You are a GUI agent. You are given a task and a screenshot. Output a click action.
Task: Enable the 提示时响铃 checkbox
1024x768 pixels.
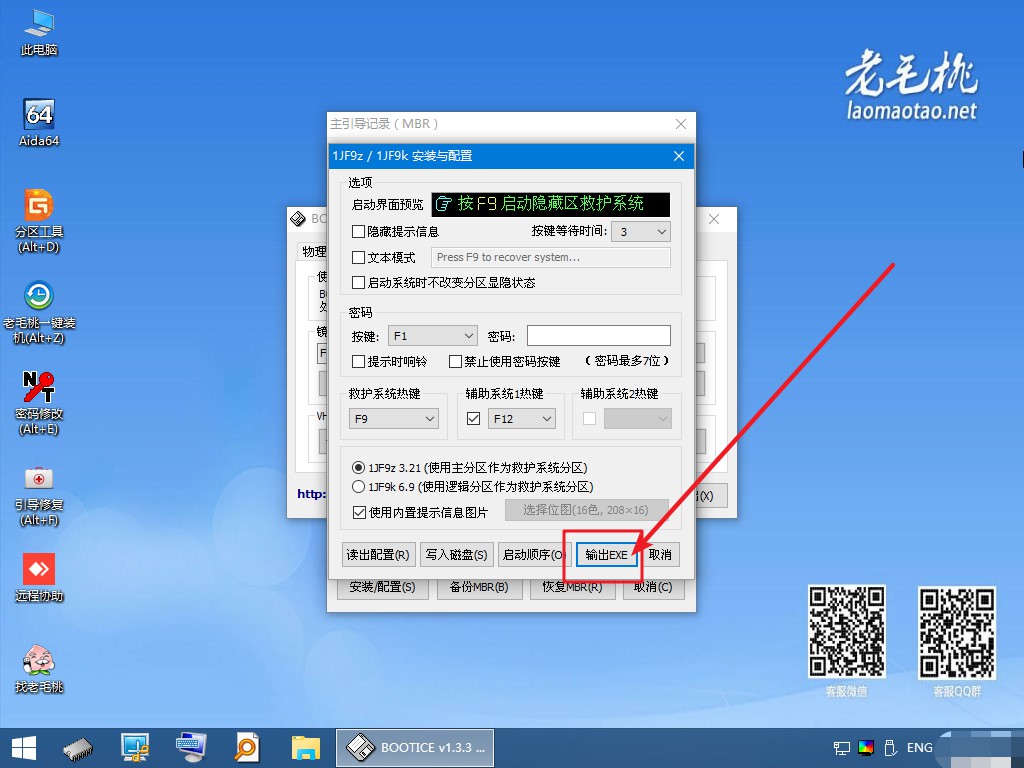pyautogui.click(x=358, y=361)
